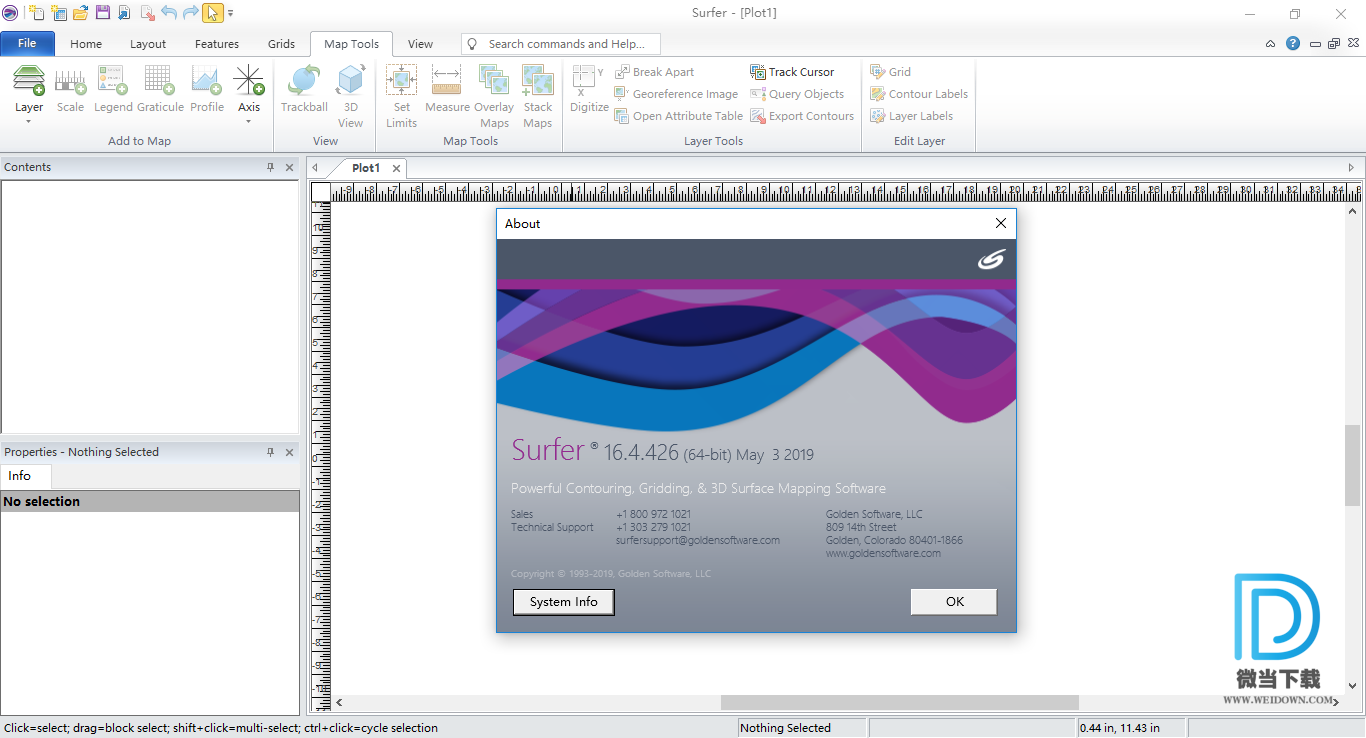
Task: Open the 3D View tool
Action: [350, 96]
